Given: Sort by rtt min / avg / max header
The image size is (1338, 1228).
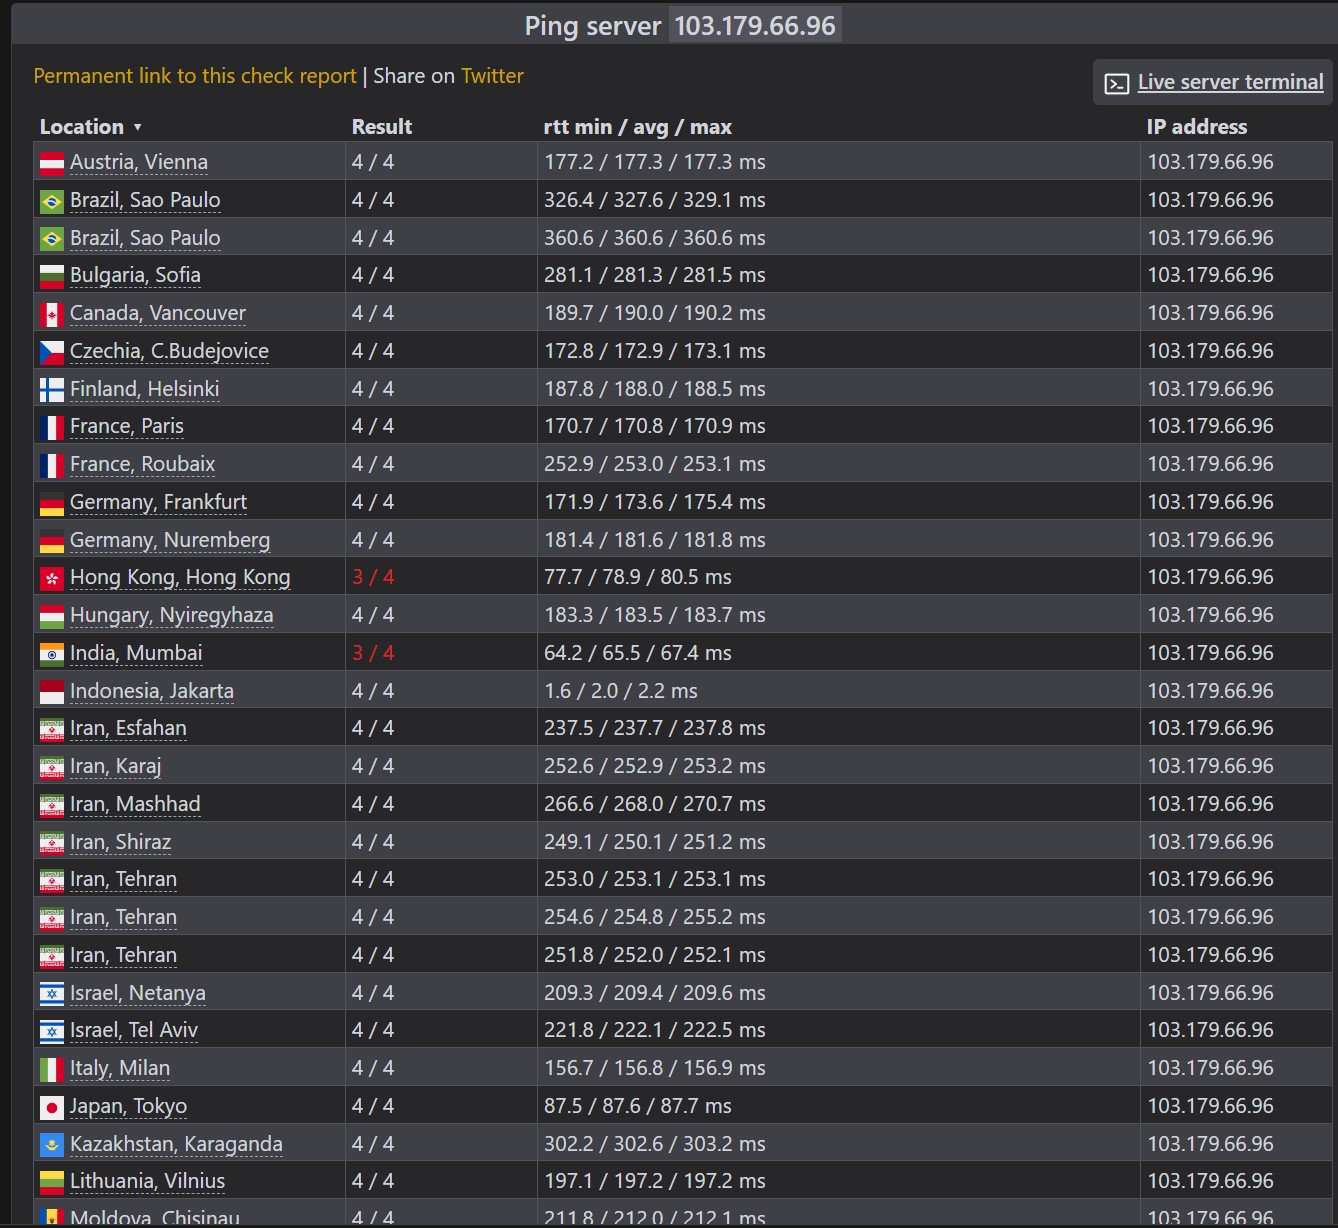Looking at the screenshot, I should (x=637, y=127).
